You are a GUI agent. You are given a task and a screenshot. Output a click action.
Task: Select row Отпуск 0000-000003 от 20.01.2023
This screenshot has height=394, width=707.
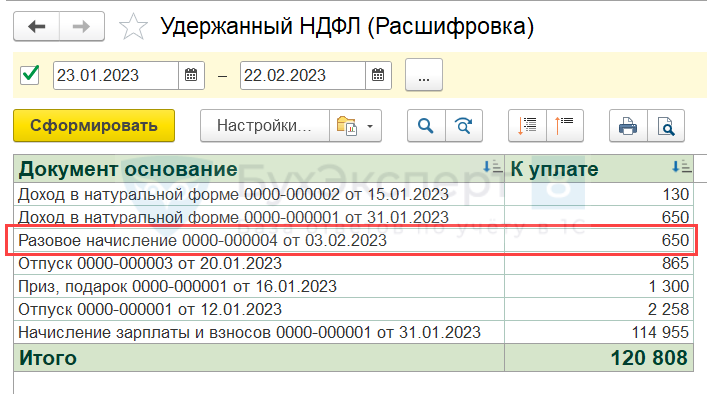259,263
